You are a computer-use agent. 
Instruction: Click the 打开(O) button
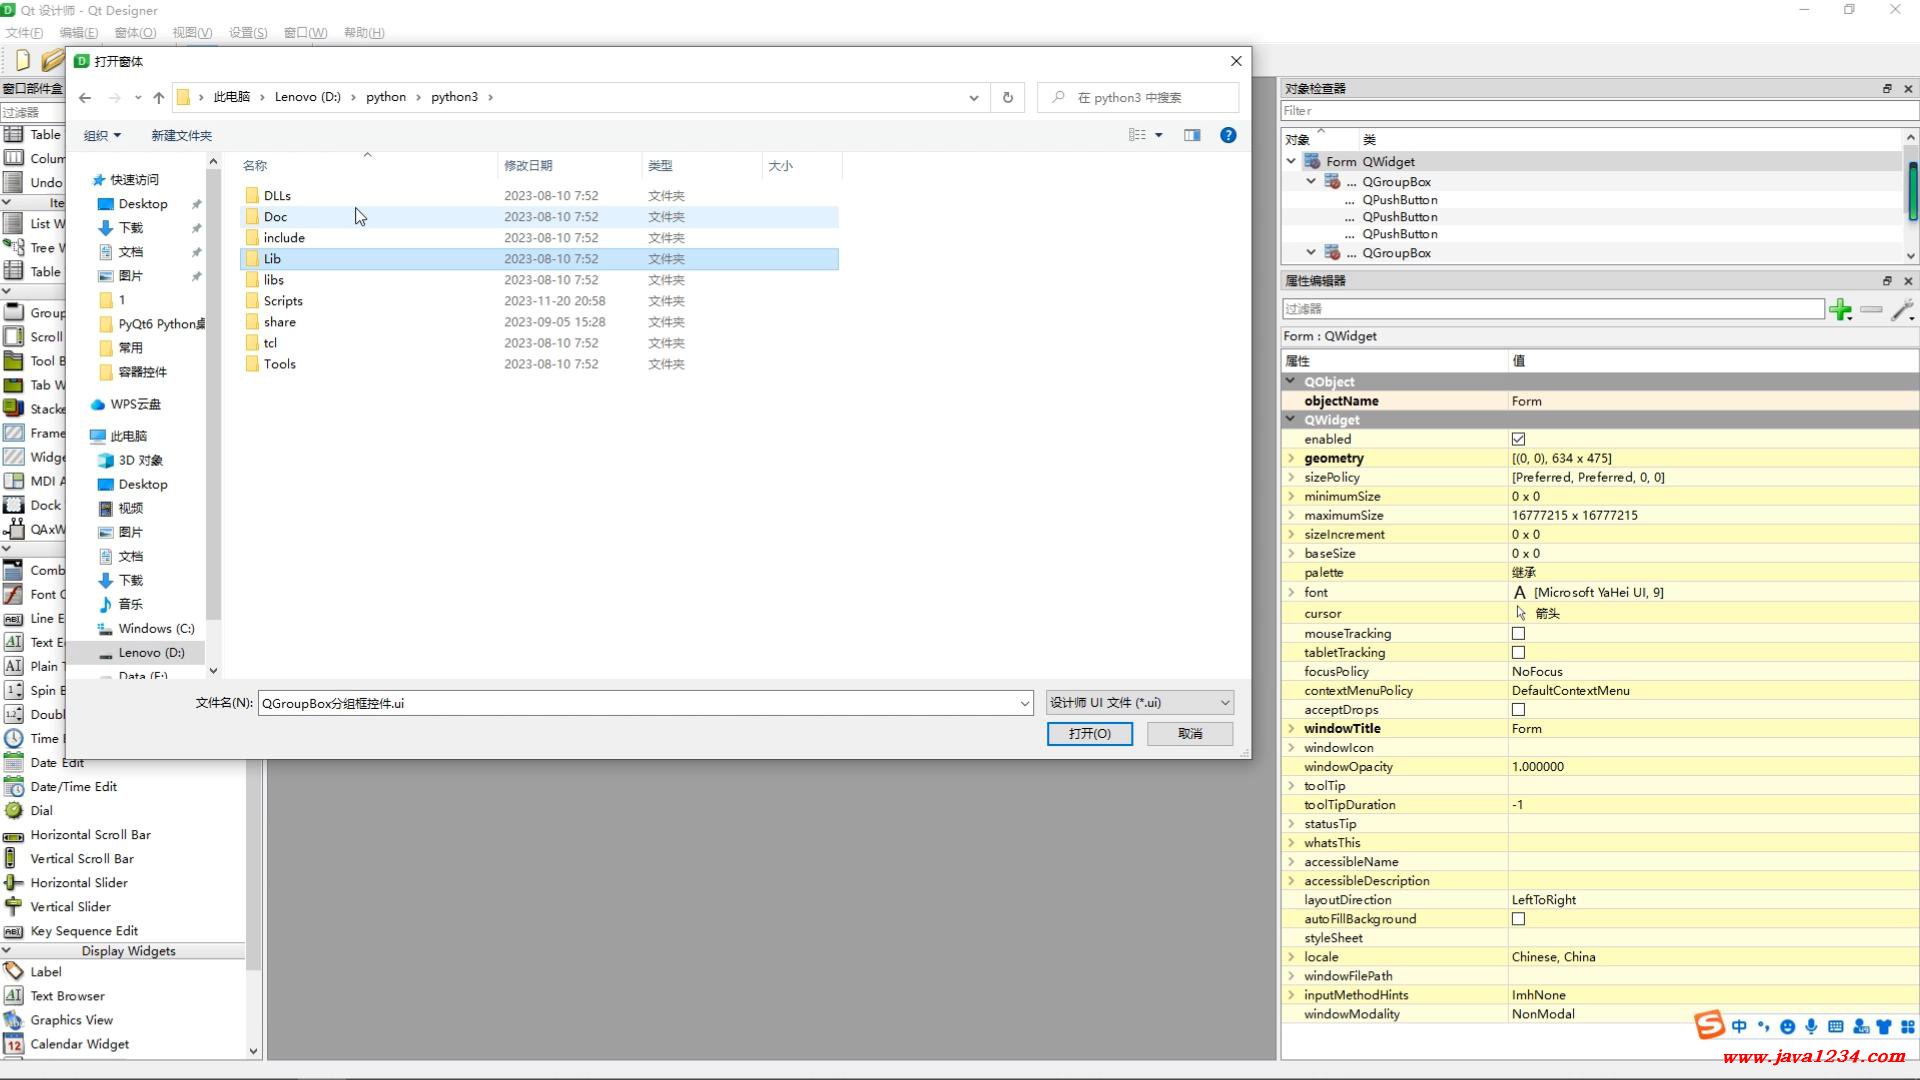tap(1089, 733)
